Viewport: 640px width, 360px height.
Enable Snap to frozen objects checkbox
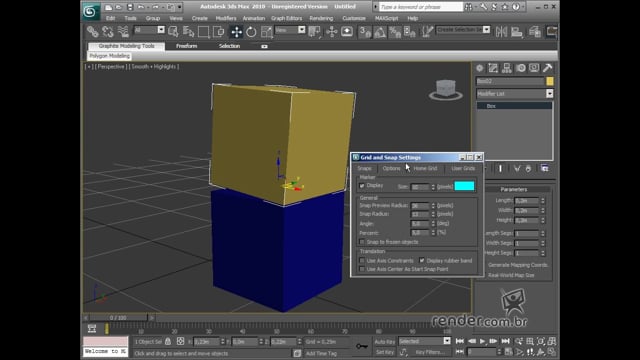[x=362, y=242]
